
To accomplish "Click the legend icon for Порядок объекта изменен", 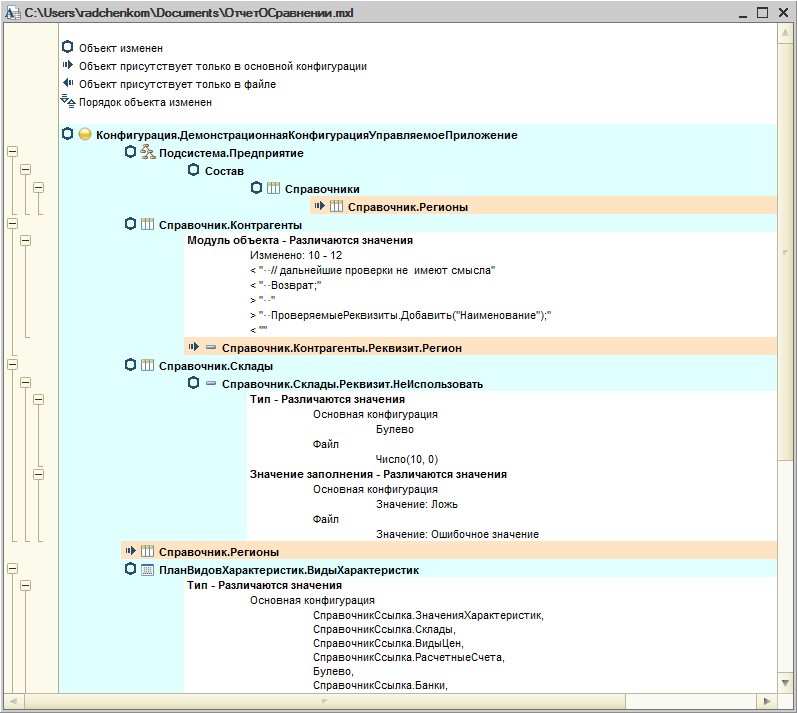I will pyautogui.click(x=68, y=101).
